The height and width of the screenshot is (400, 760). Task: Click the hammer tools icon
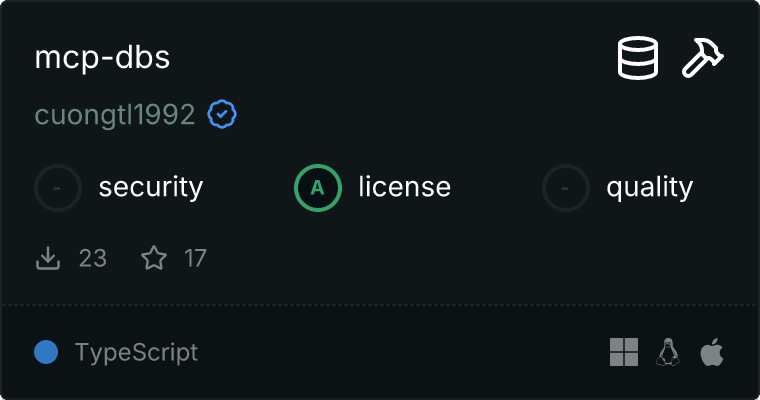pos(703,58)
